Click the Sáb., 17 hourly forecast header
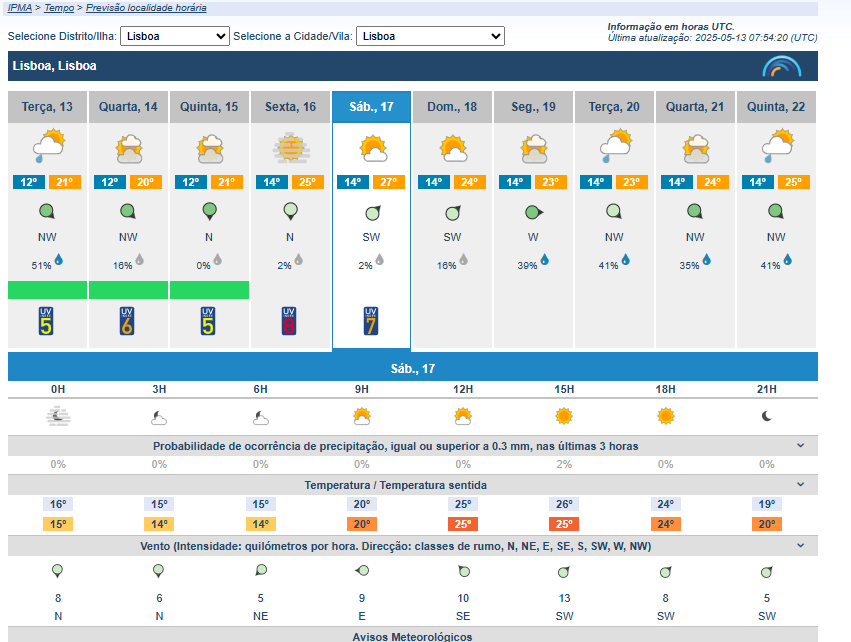Viewport: 851px width, 642px height. [x=413, y=368]
